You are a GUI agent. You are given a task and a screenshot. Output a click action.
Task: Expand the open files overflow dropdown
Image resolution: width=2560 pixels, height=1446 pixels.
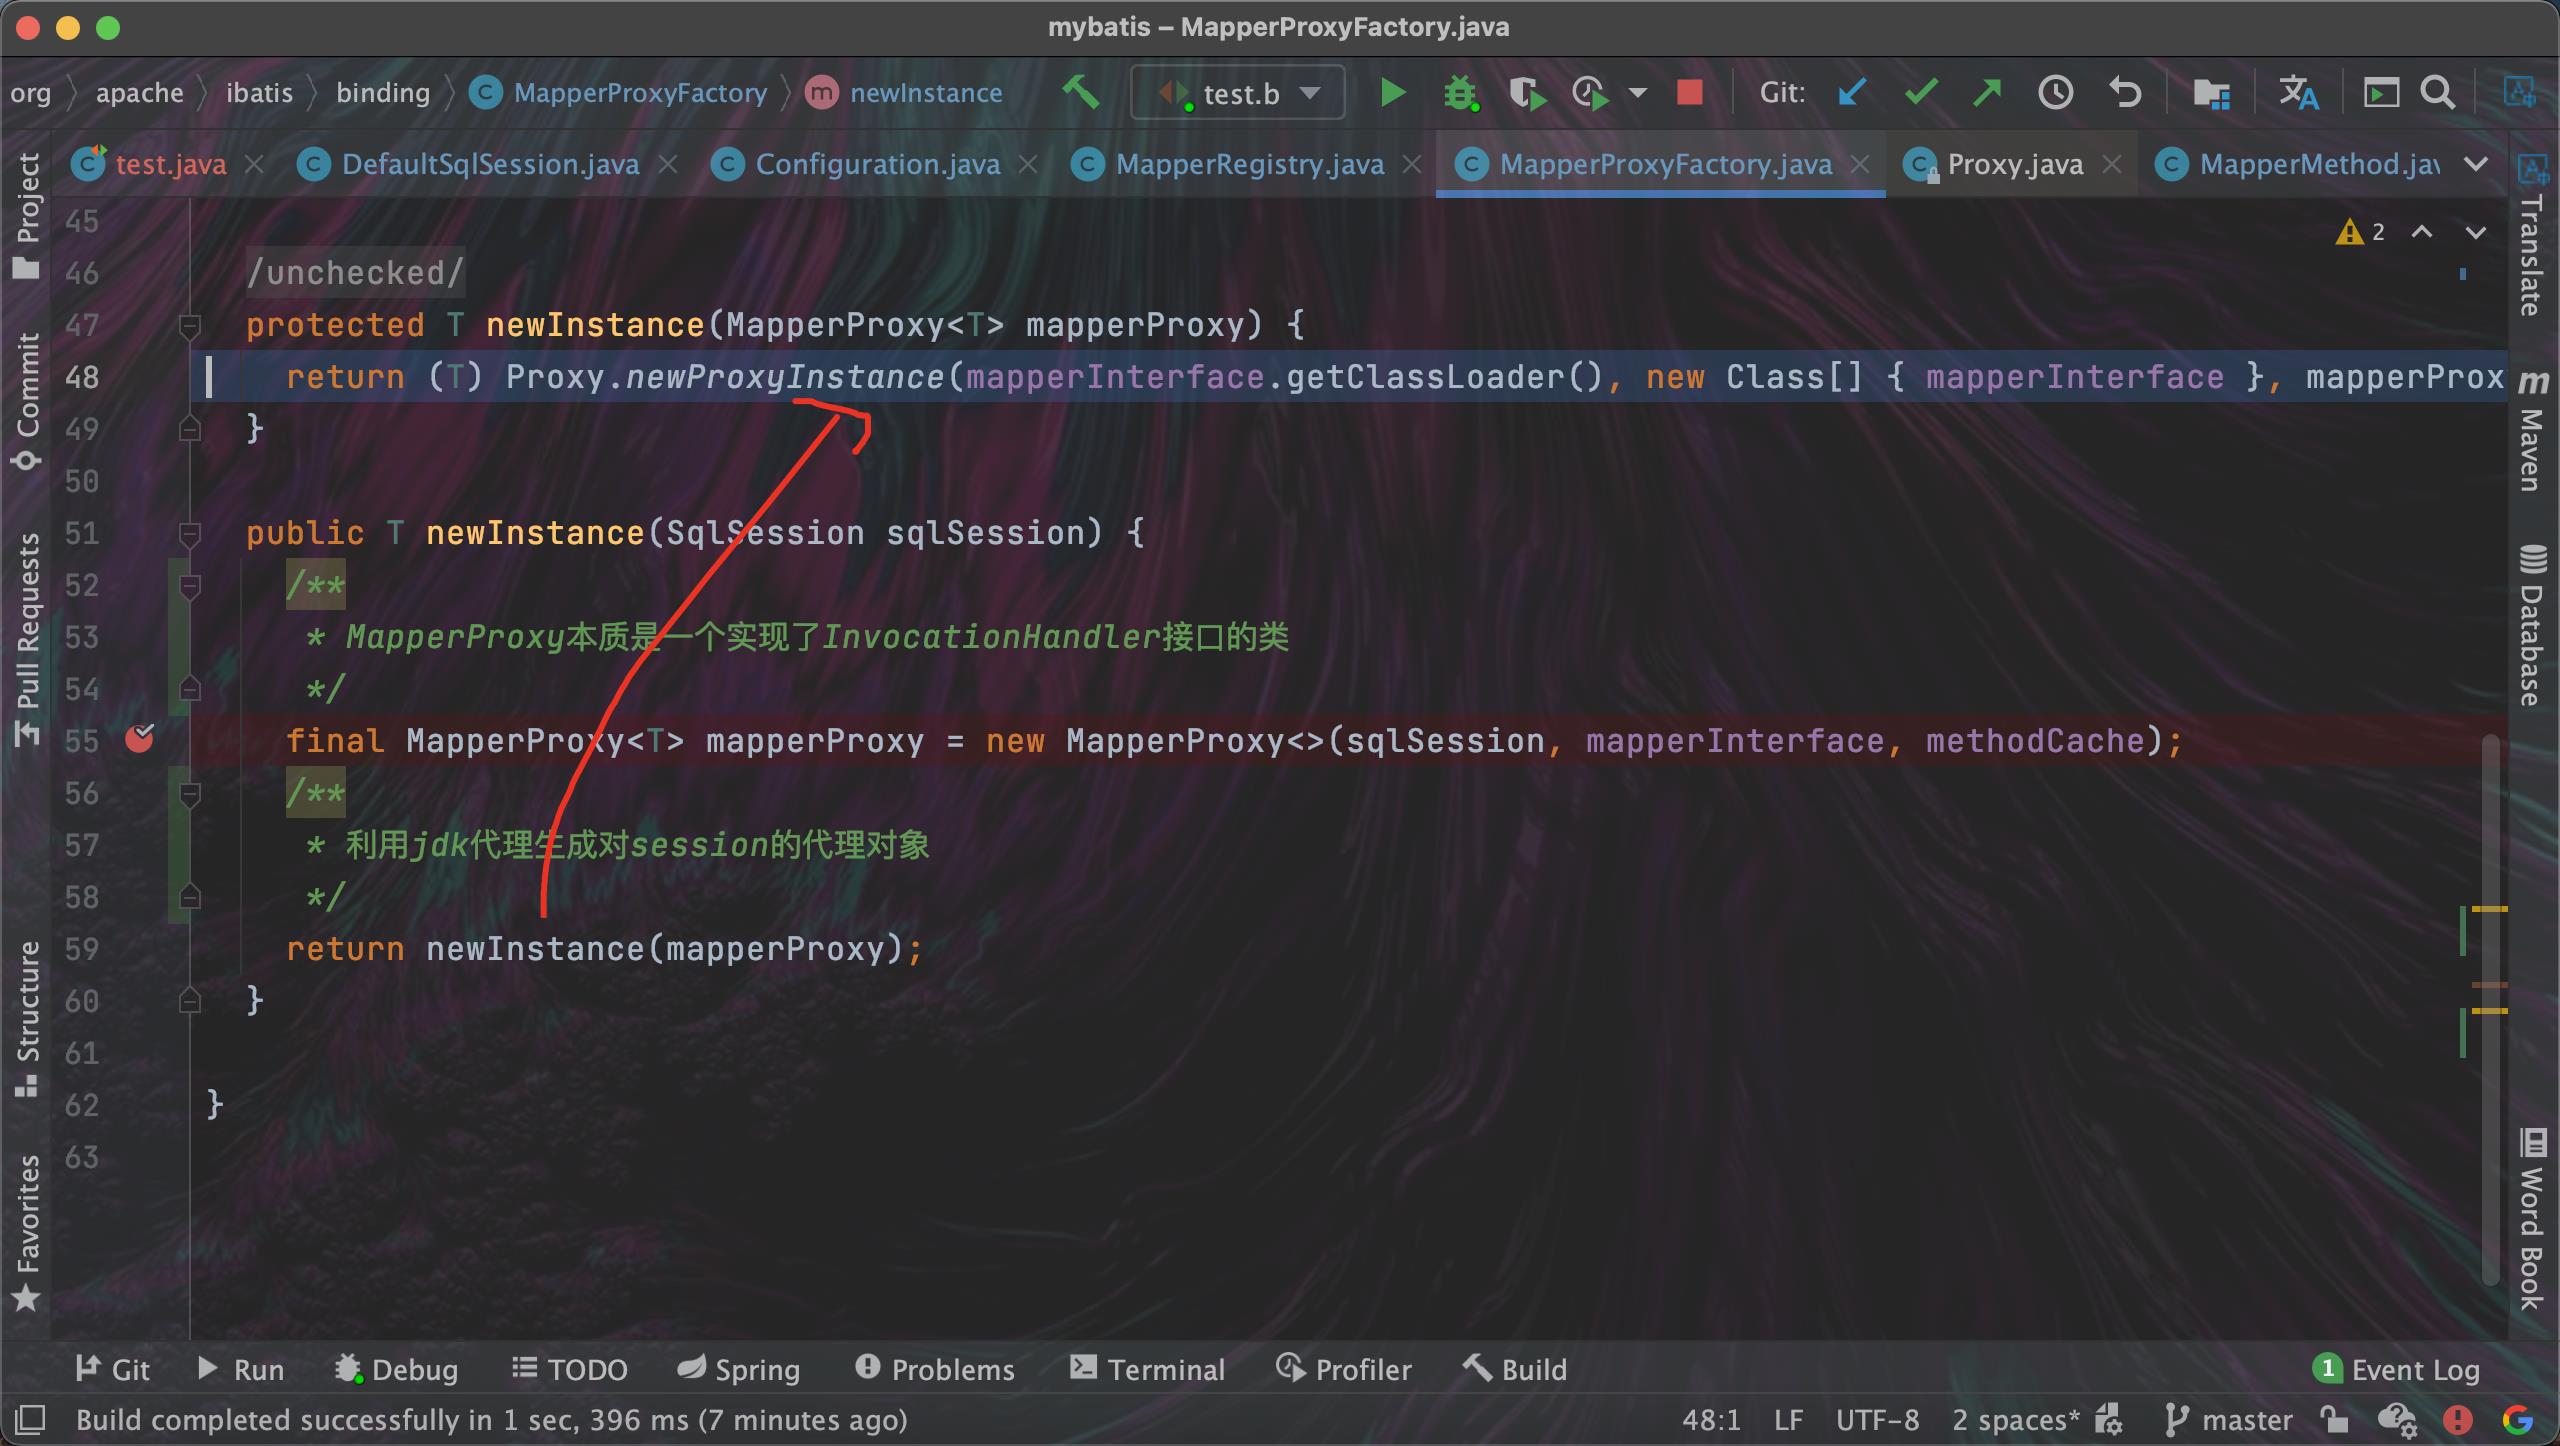coord(2476,162)
